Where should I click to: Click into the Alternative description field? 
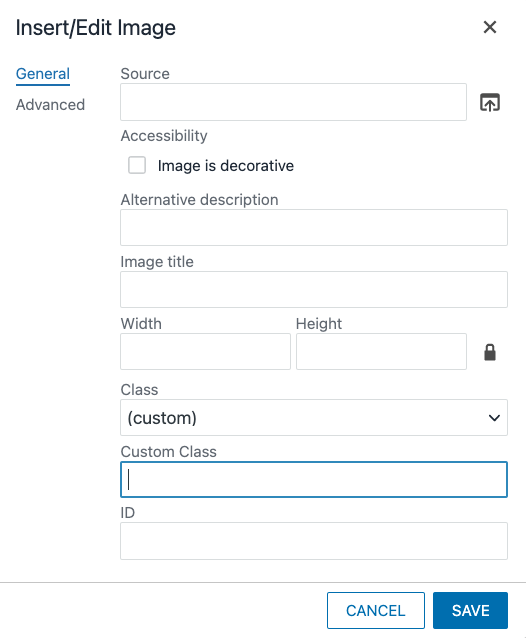(x=314, y=227)
